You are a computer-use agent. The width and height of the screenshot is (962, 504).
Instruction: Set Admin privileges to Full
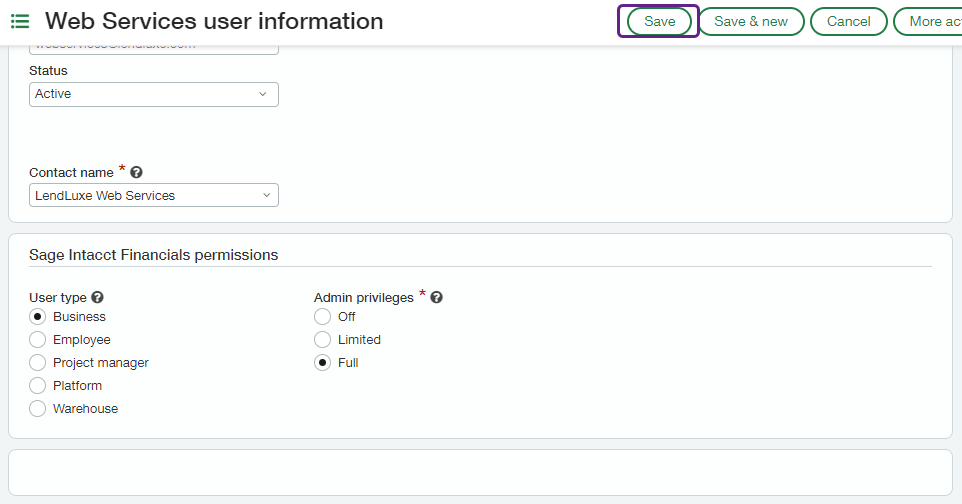click(x=323, y=363)
